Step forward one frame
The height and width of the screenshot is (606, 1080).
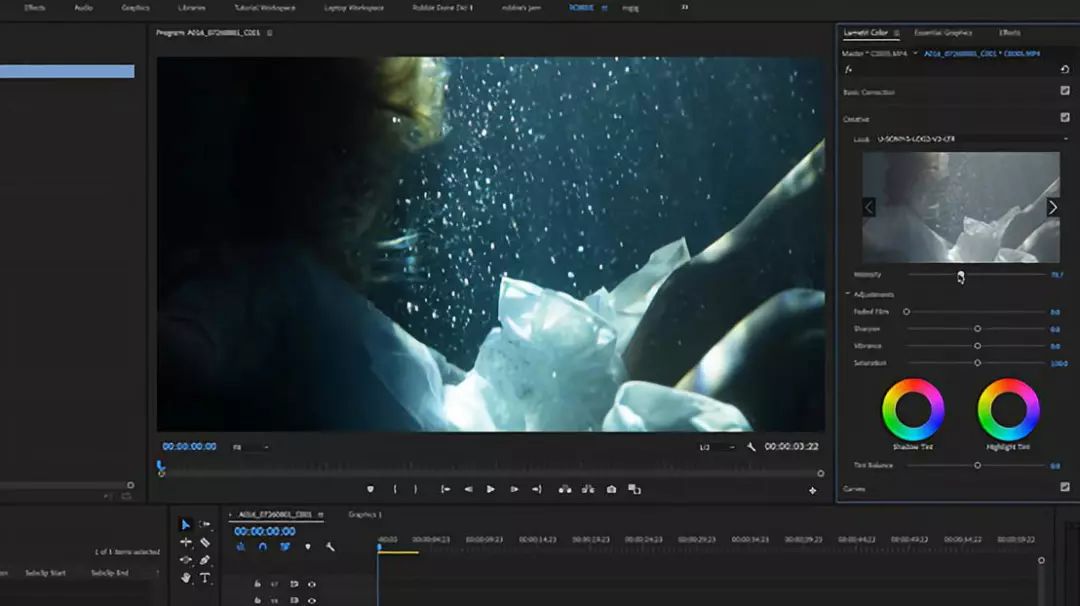click(x=514, y=489)
